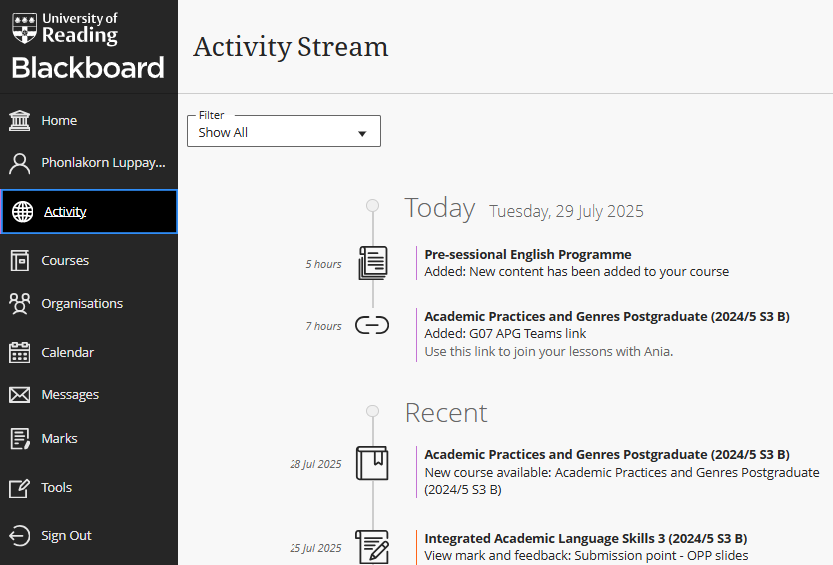Viewport: 833px width, 565px height.
Task: Go to Courses in the sidebar menu
Action: pos(65,261)
